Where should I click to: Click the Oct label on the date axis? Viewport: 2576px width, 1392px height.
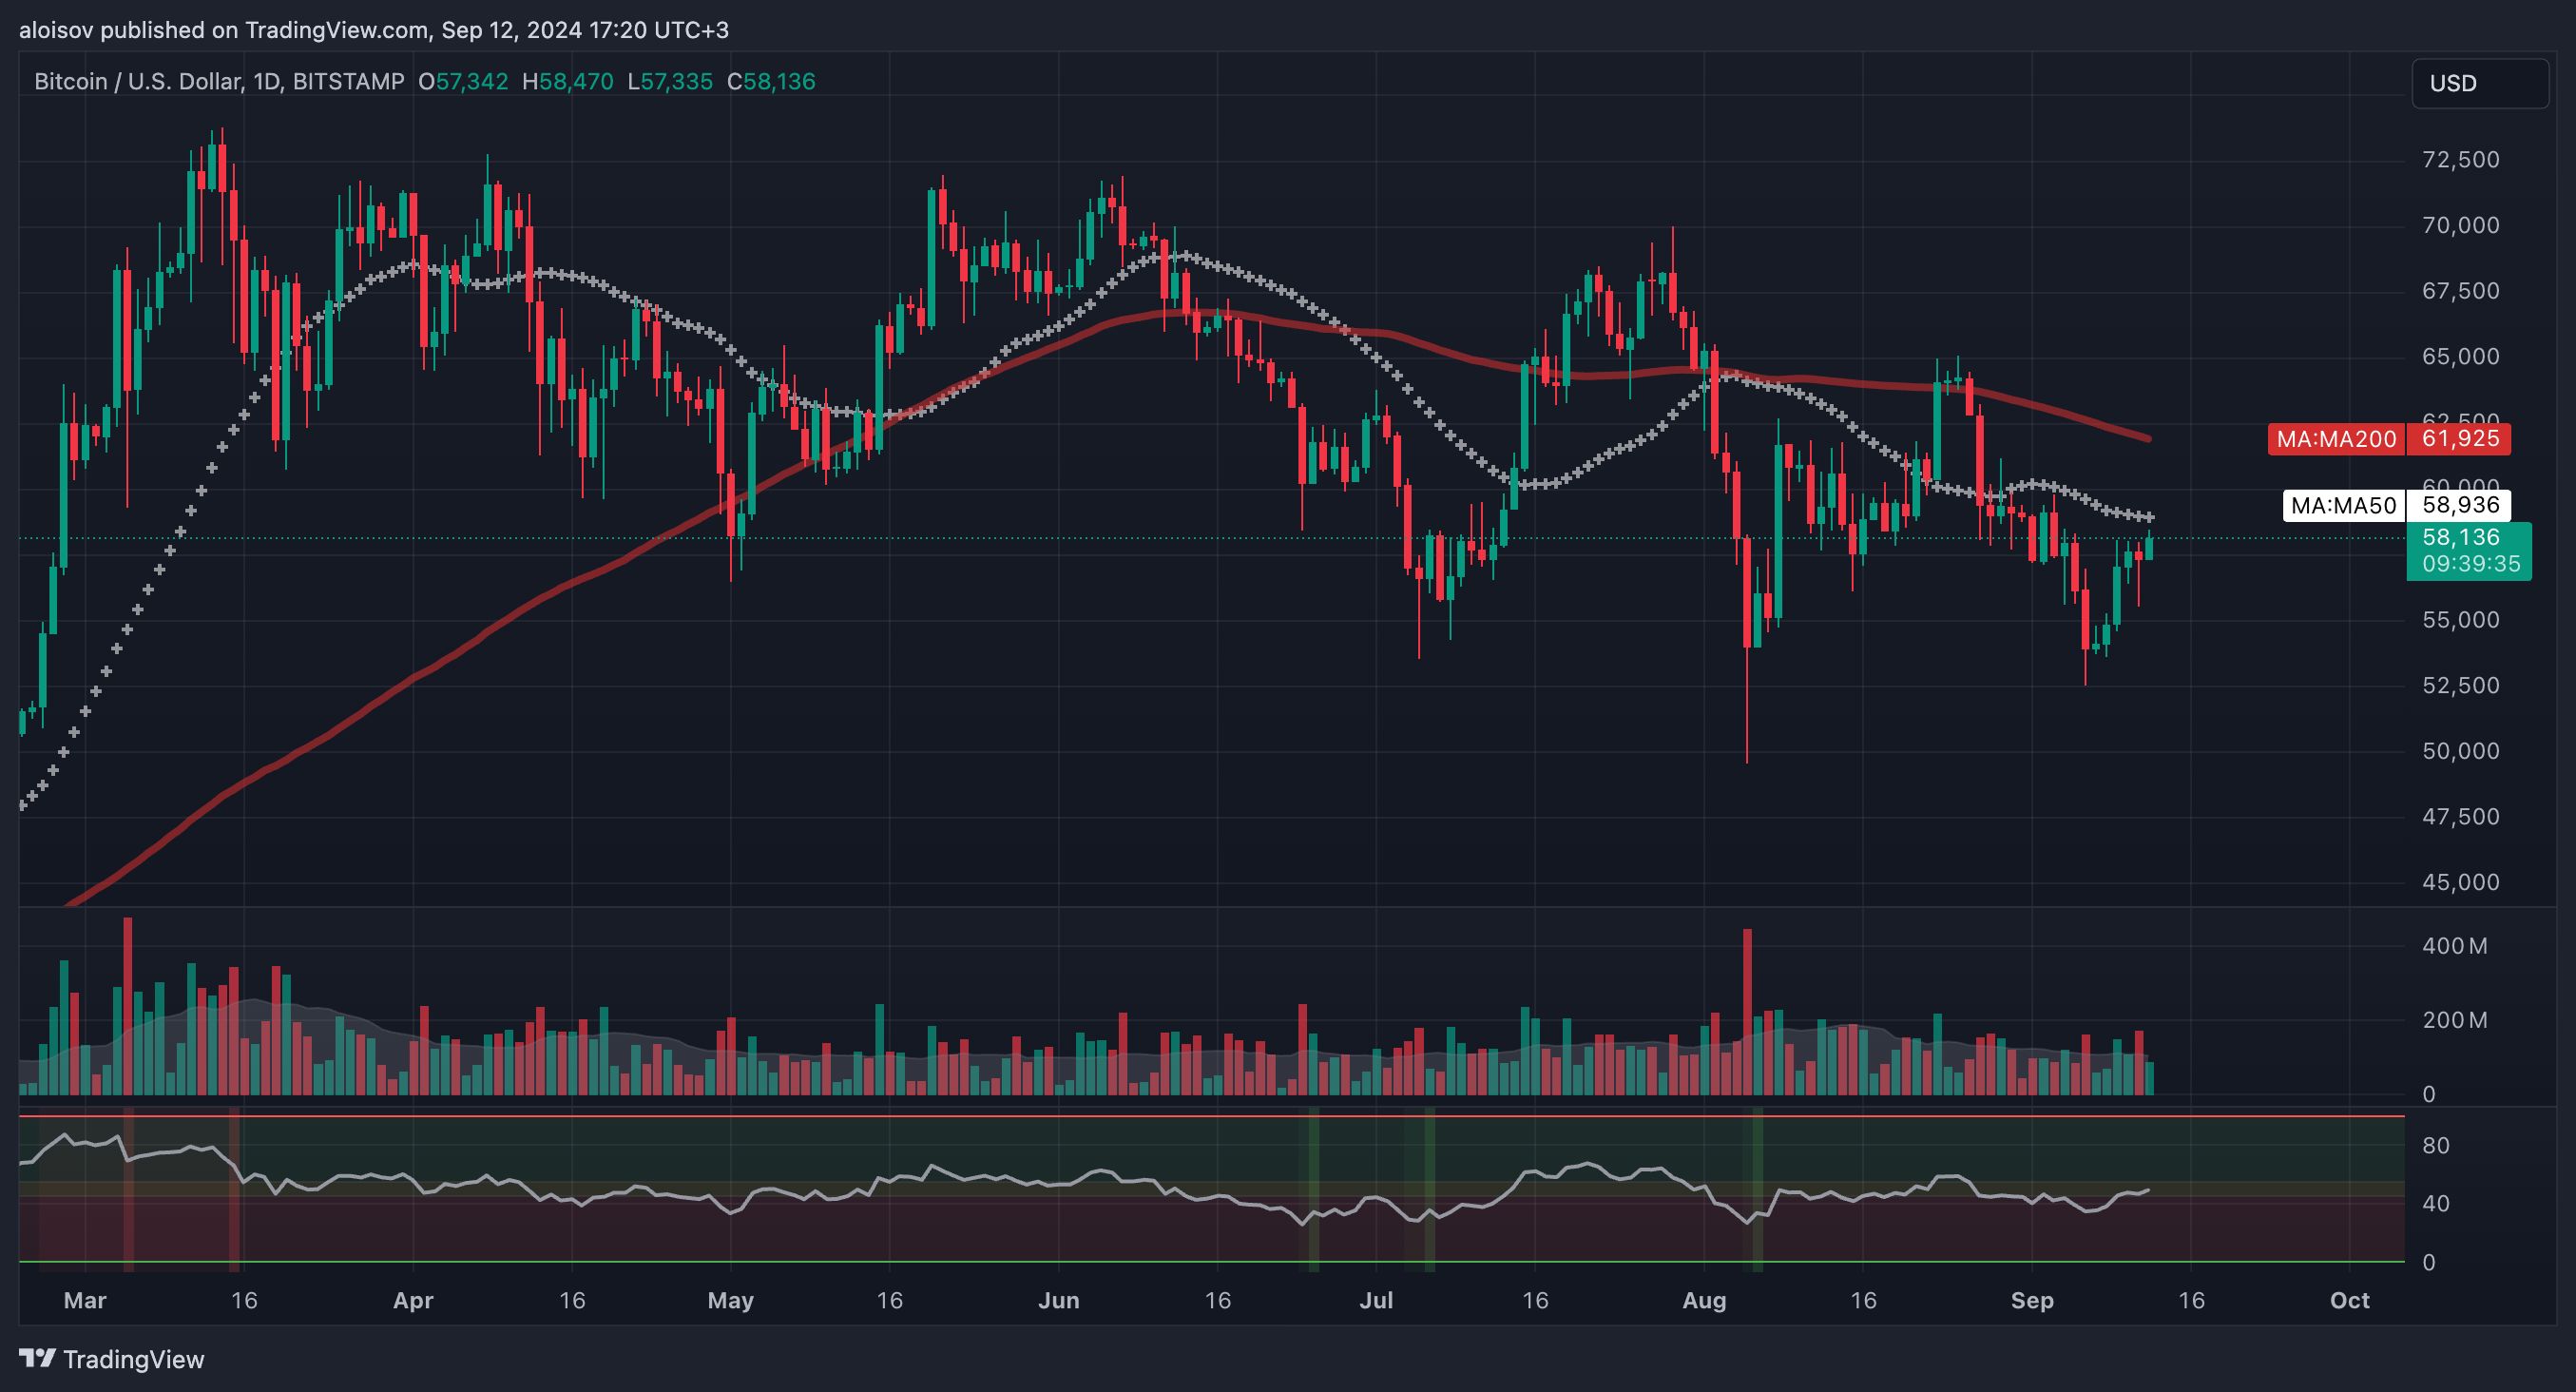click(x=2349, y=1300)
